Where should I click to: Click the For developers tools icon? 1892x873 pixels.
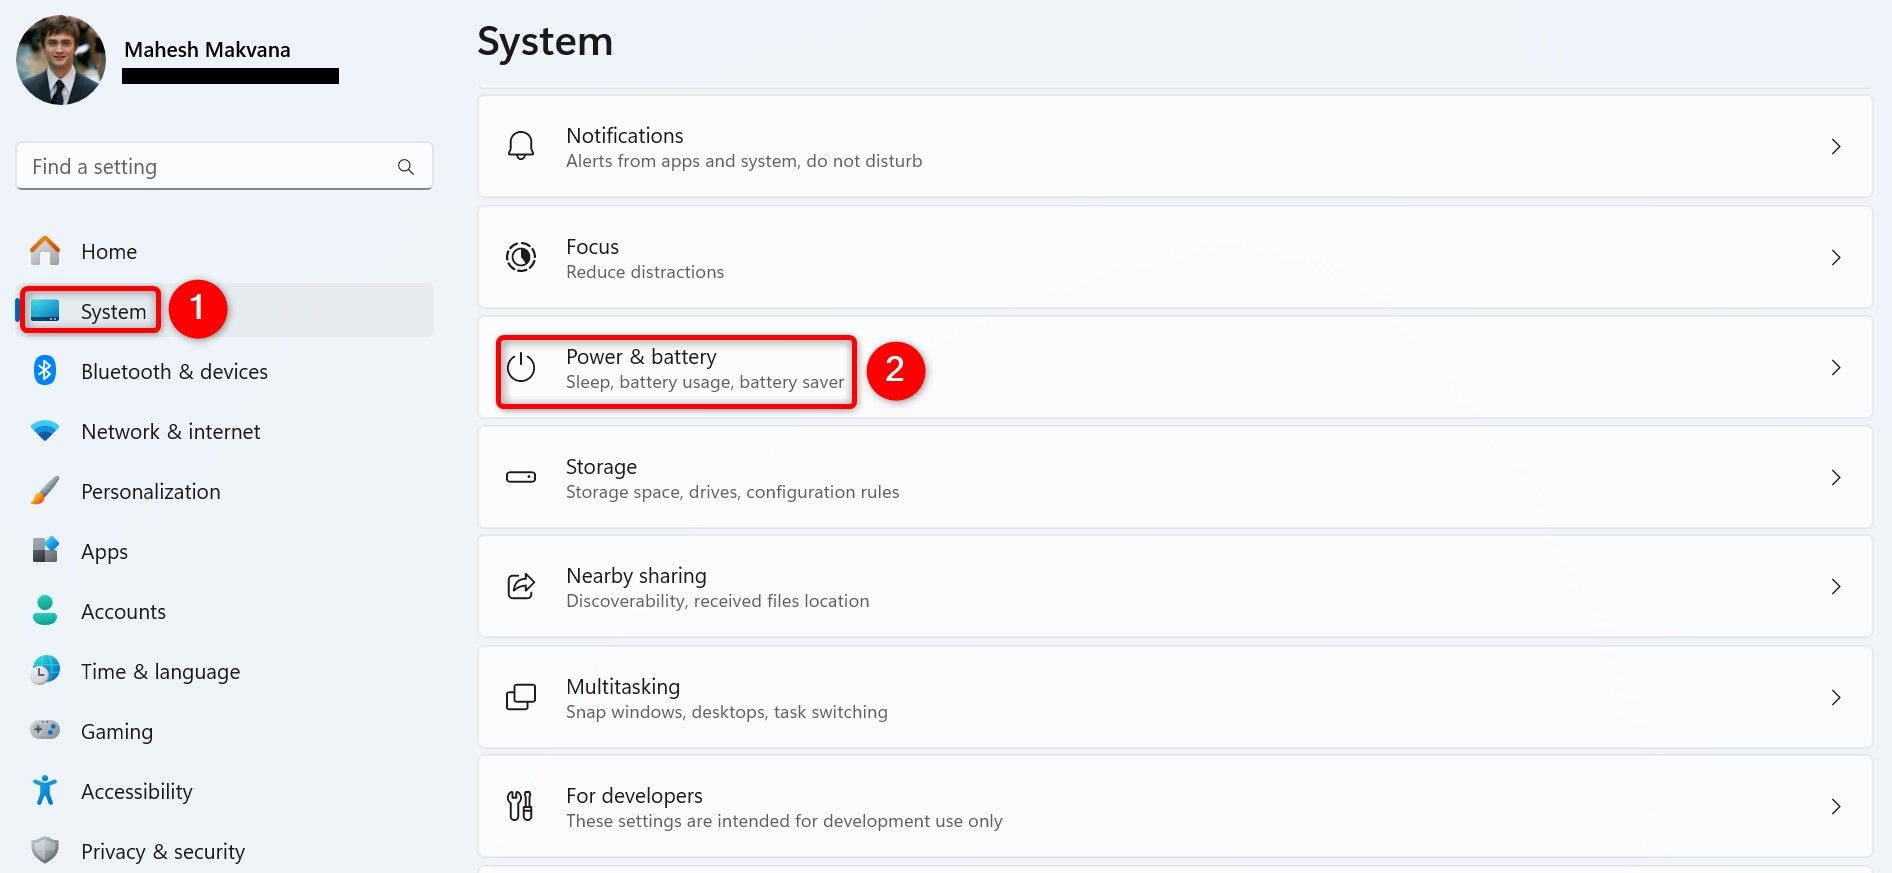(x=520, y=806)
